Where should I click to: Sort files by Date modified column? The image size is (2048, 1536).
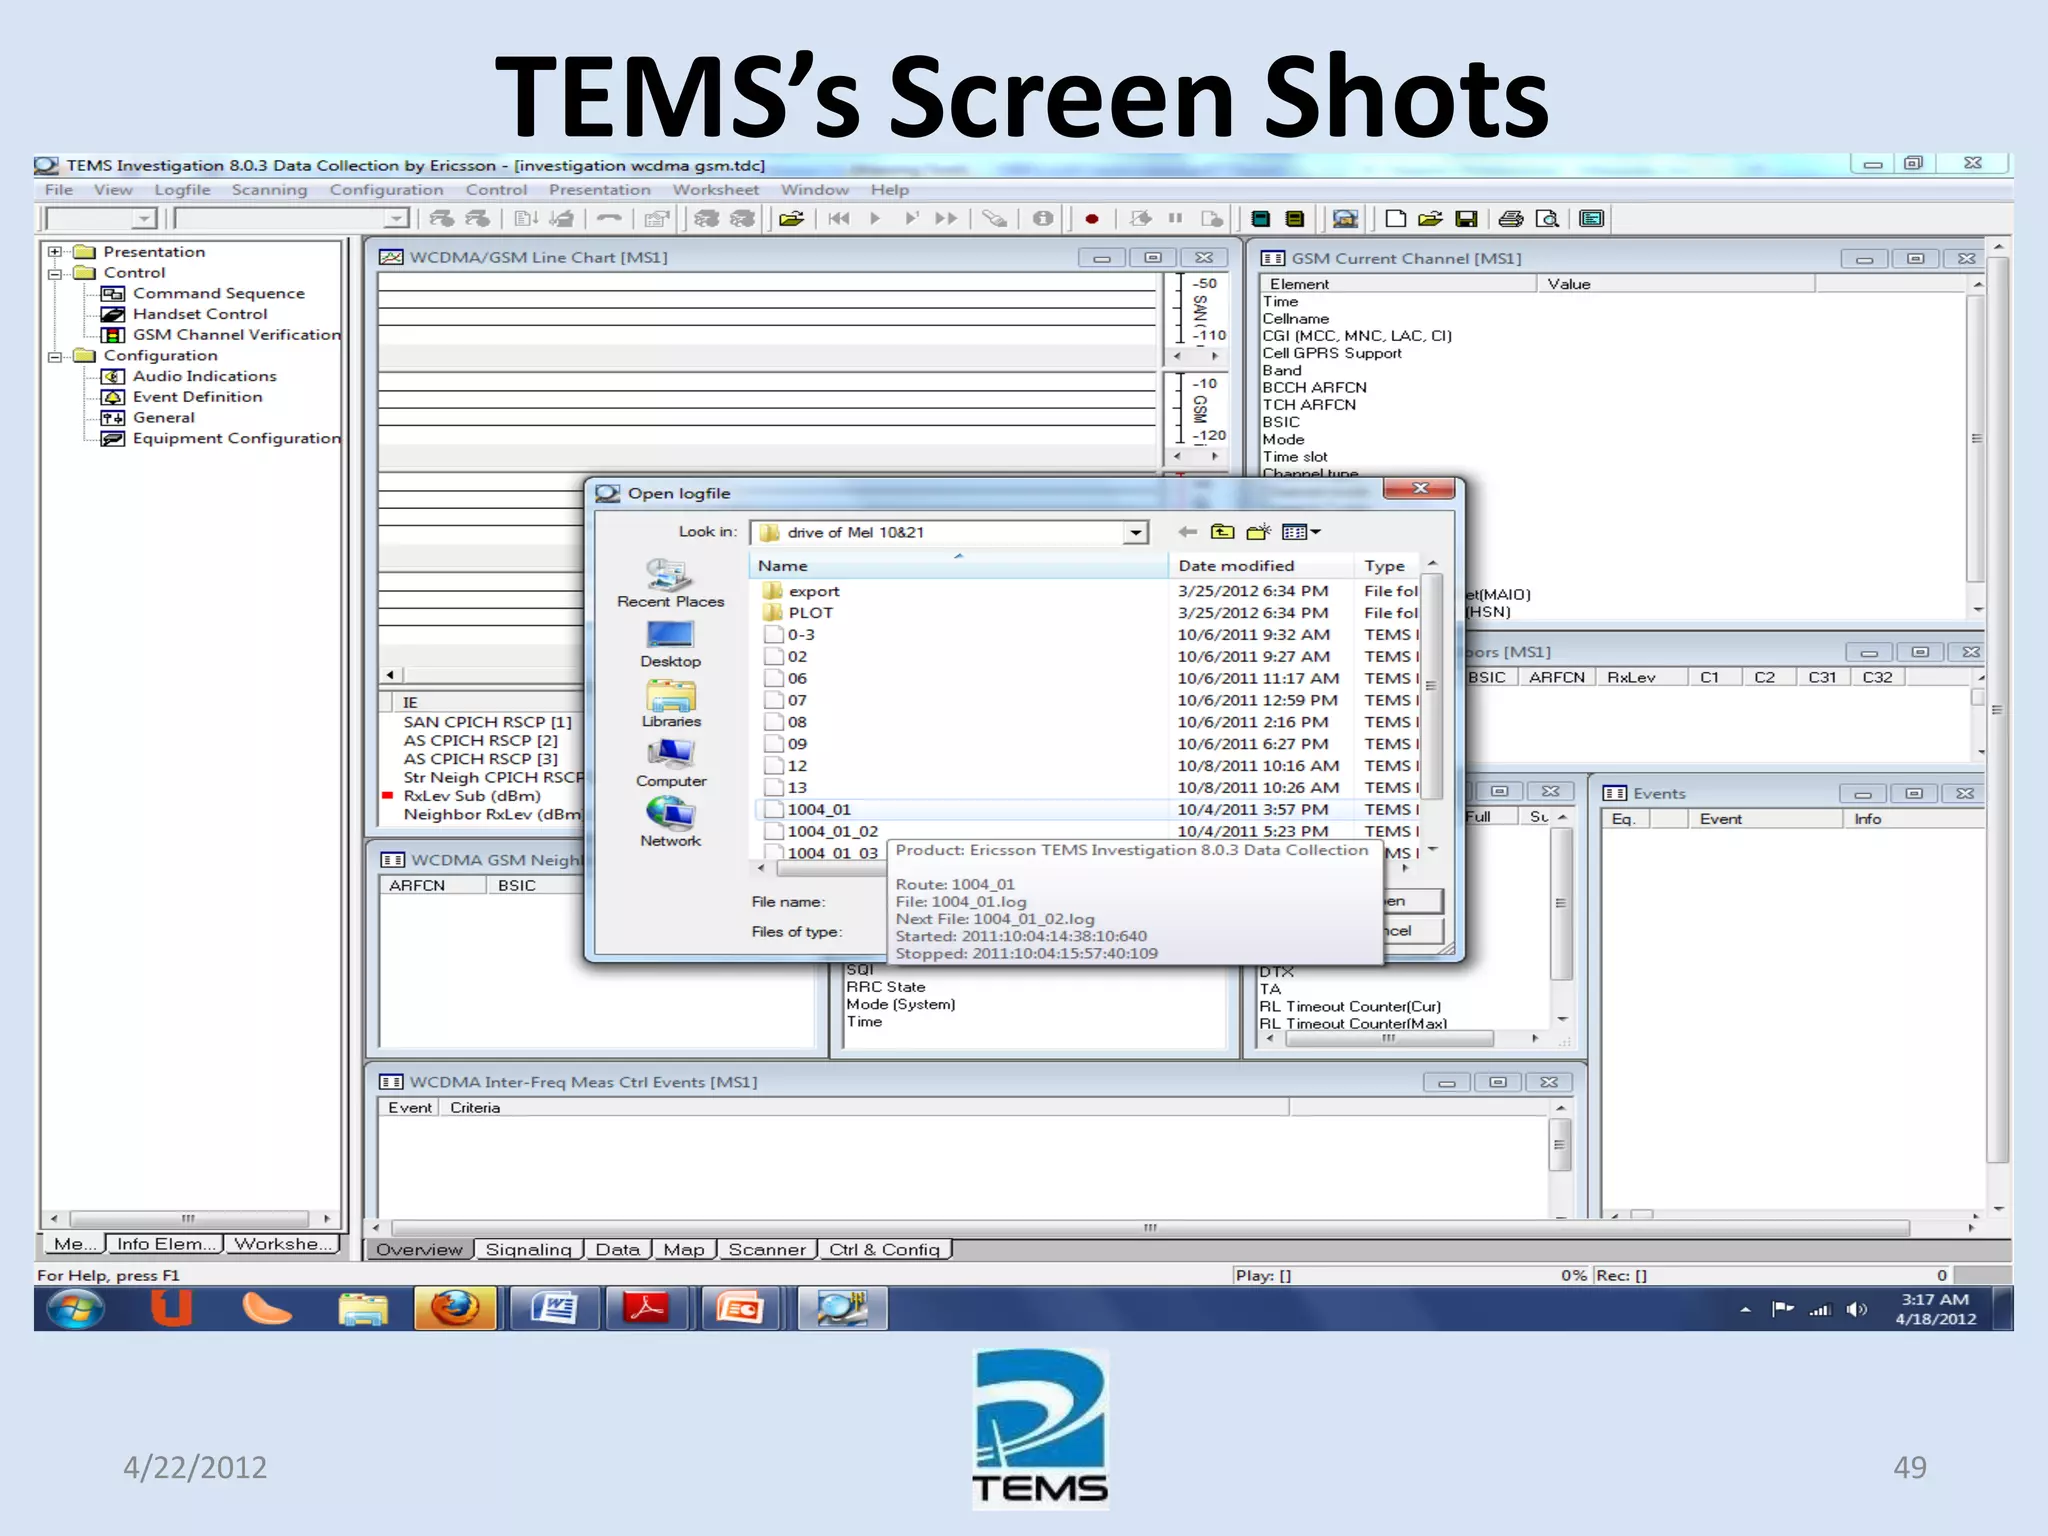1261,566
